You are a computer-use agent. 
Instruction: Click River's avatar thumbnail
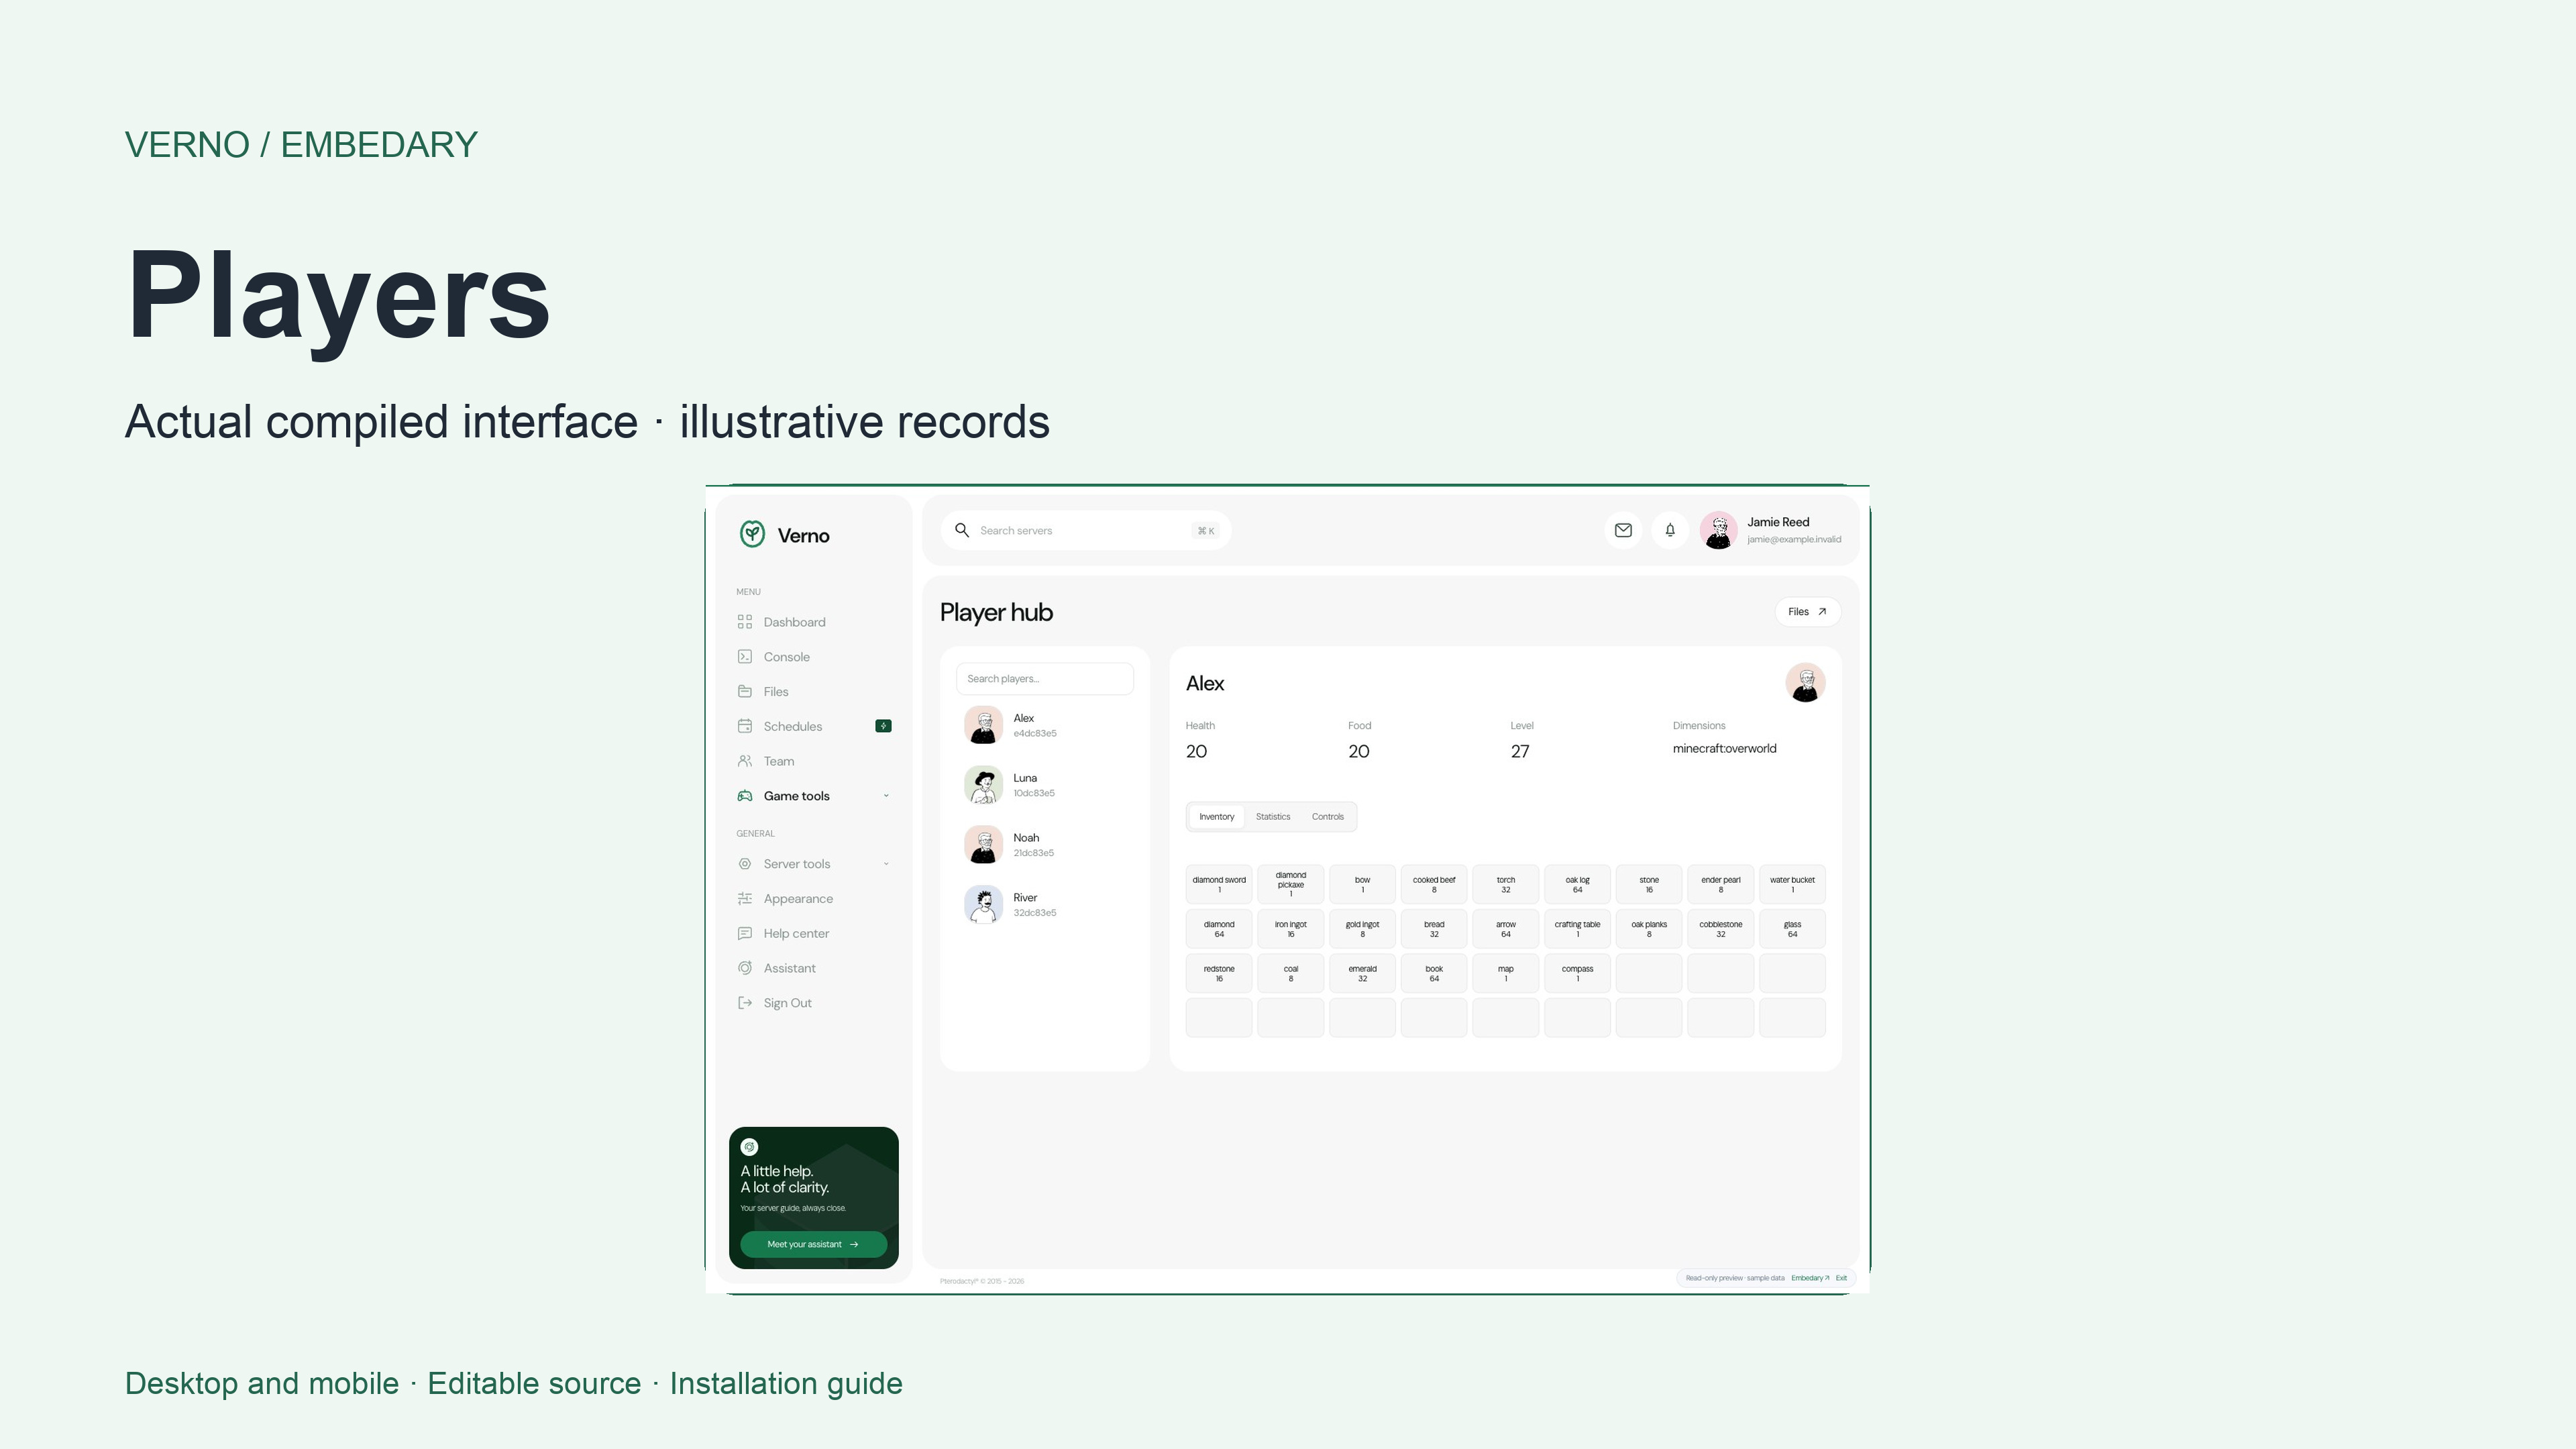pos(983,905)
